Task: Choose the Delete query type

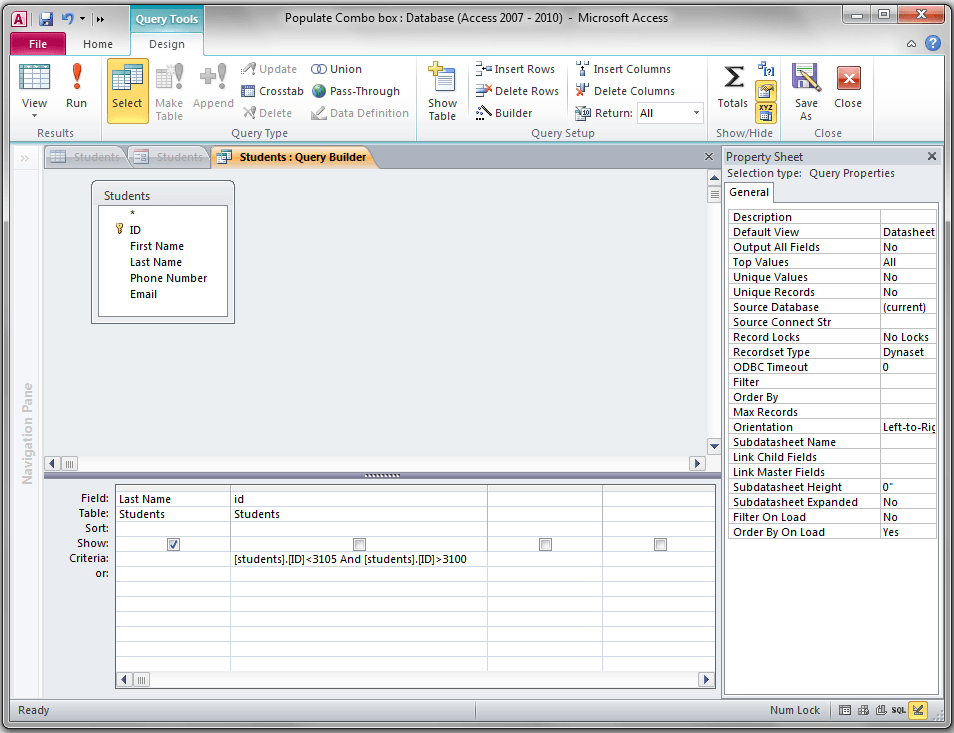Action: (x=267, y=113)
